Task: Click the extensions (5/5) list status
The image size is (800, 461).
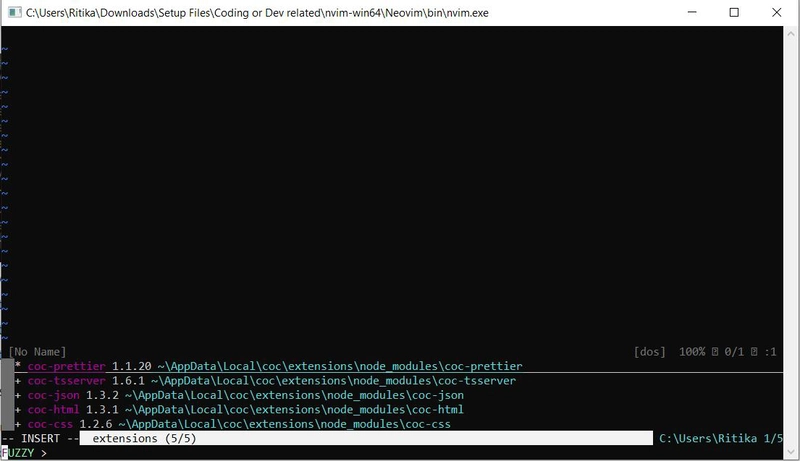Action: [144, 439]
